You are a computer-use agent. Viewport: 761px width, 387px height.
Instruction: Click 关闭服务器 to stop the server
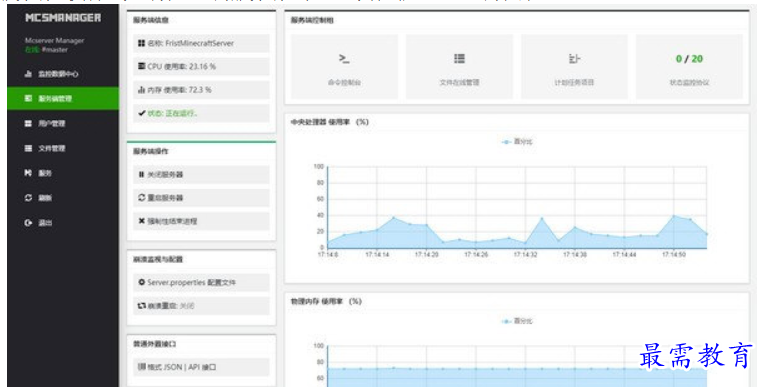[201, 174]
